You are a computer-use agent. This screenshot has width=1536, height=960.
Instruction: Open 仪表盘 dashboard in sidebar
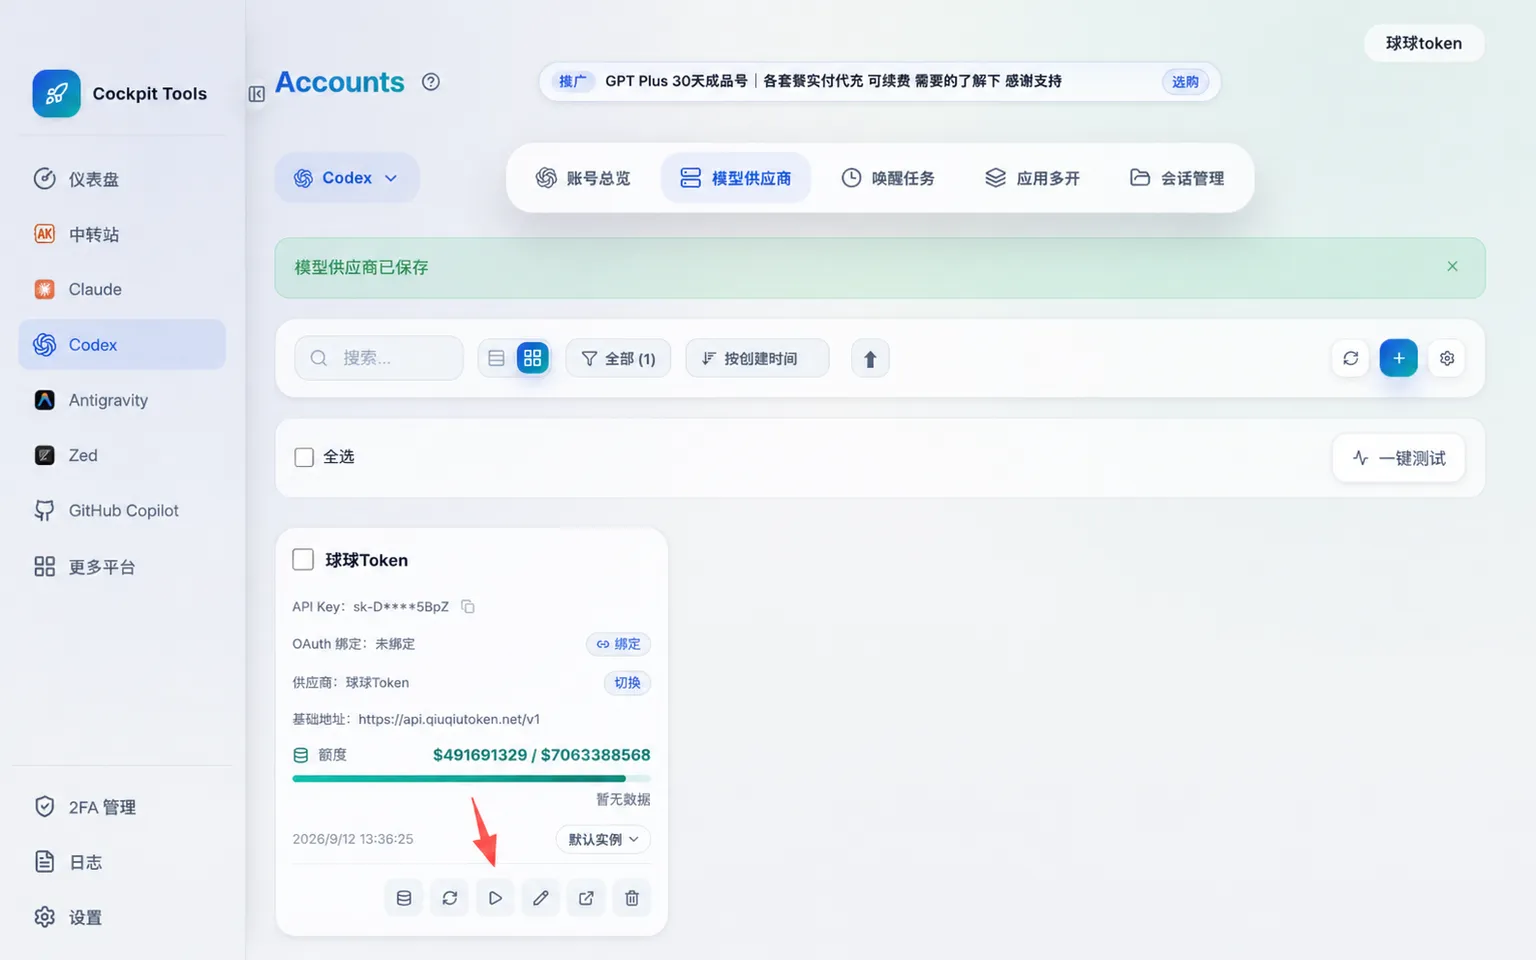point(122,179)
